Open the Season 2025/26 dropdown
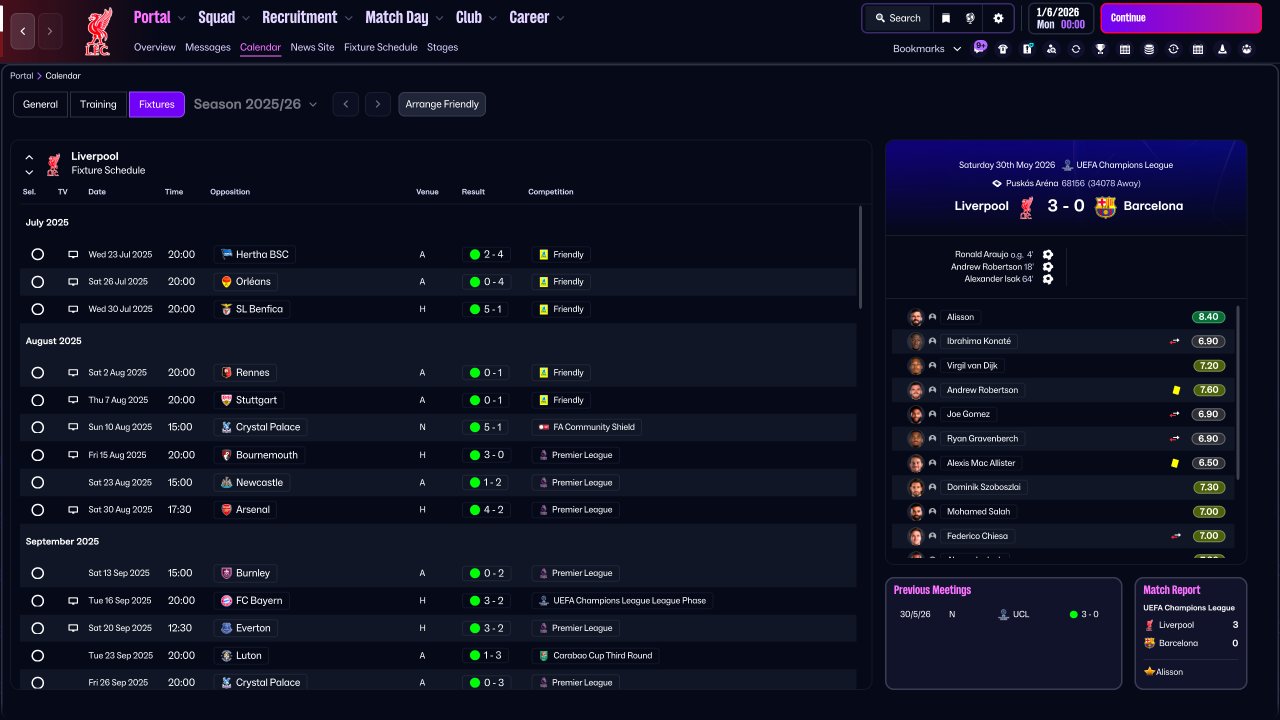Screen dimensions: 1280x720 [256, 104]
